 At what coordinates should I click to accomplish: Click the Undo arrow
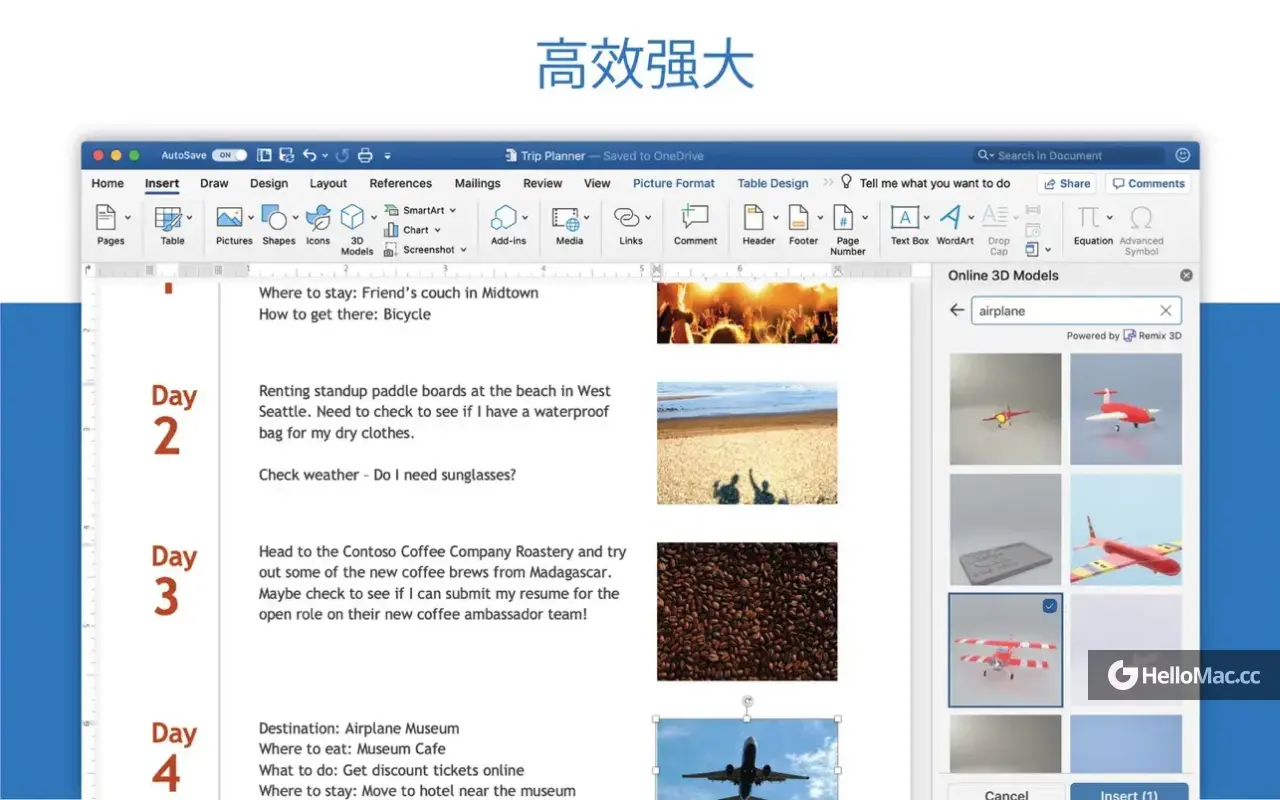click(310, 155)
